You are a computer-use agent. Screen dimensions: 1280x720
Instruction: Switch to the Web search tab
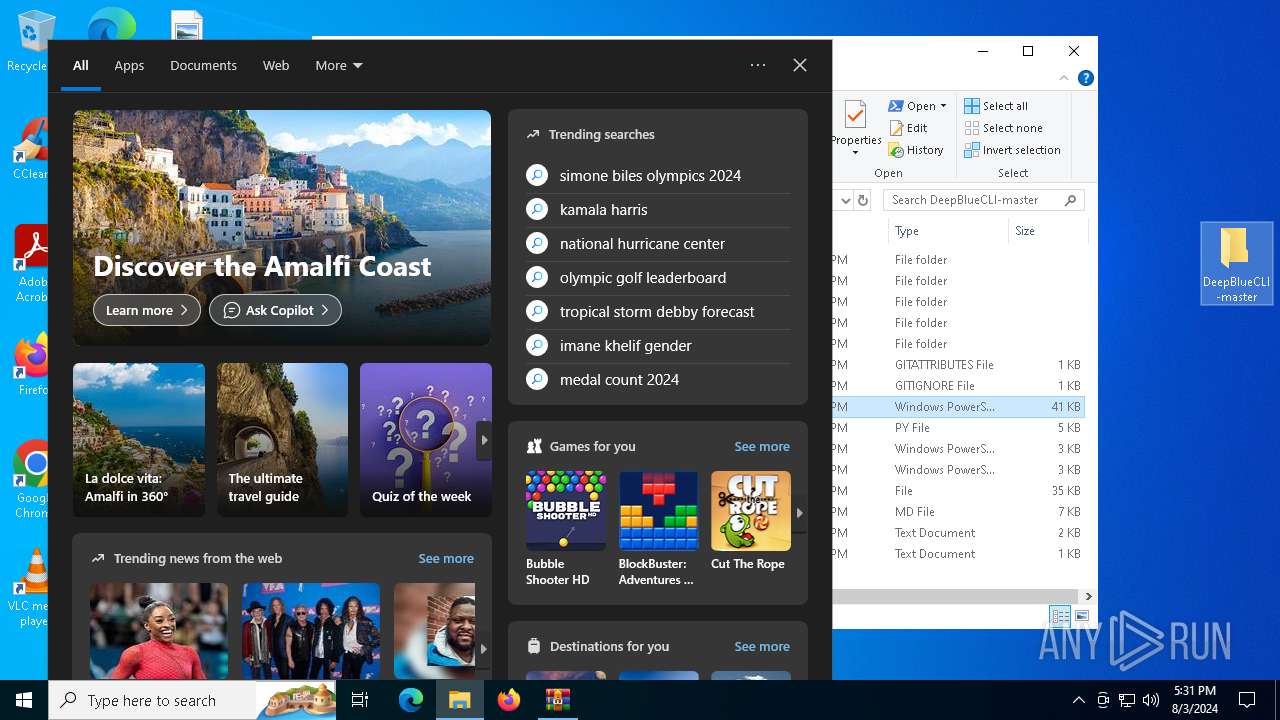click(x=276, y=65)
